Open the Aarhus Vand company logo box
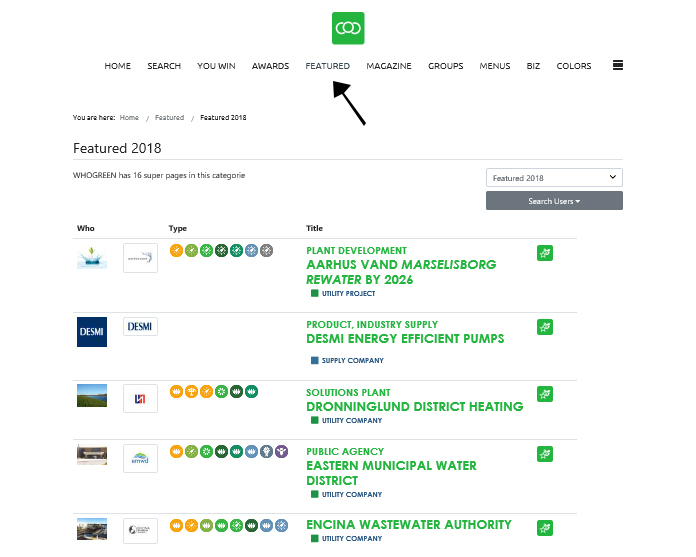 [140, 258]
